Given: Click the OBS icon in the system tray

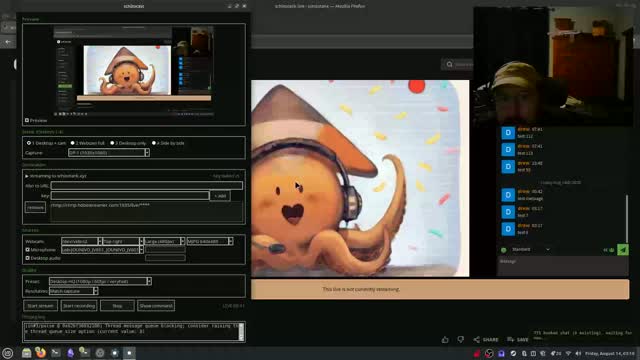Looking at the screenshot, I should pos(489,353).
